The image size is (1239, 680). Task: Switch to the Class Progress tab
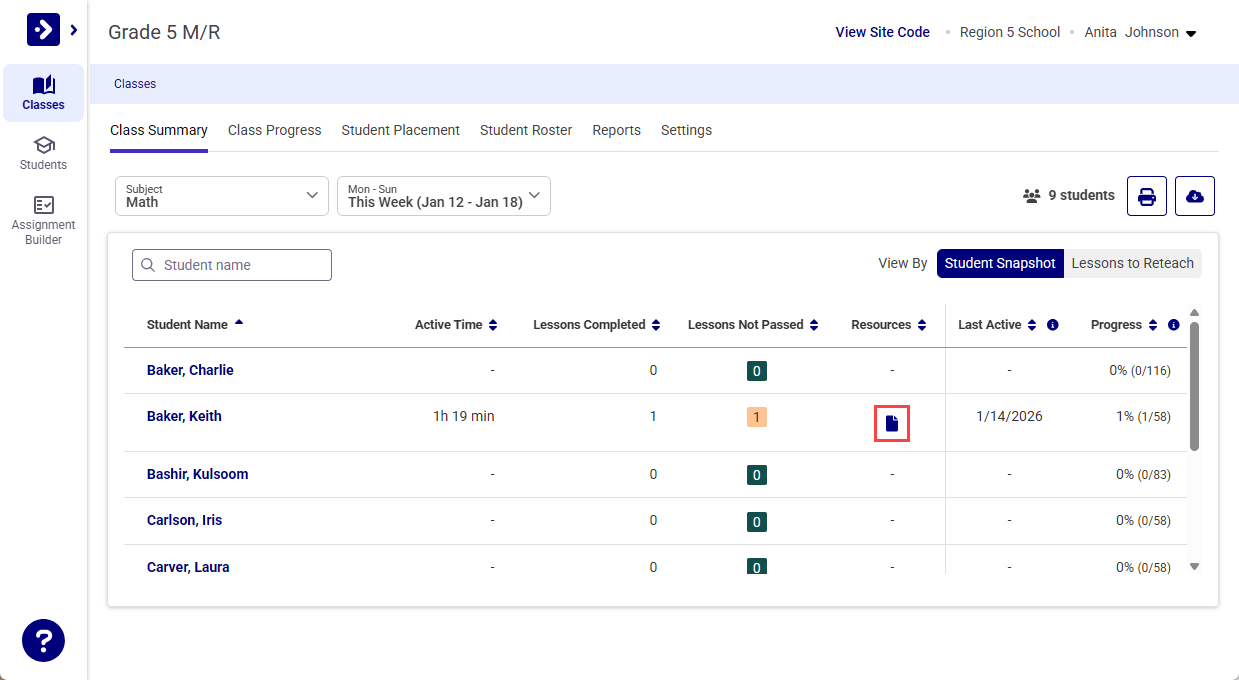274,130
